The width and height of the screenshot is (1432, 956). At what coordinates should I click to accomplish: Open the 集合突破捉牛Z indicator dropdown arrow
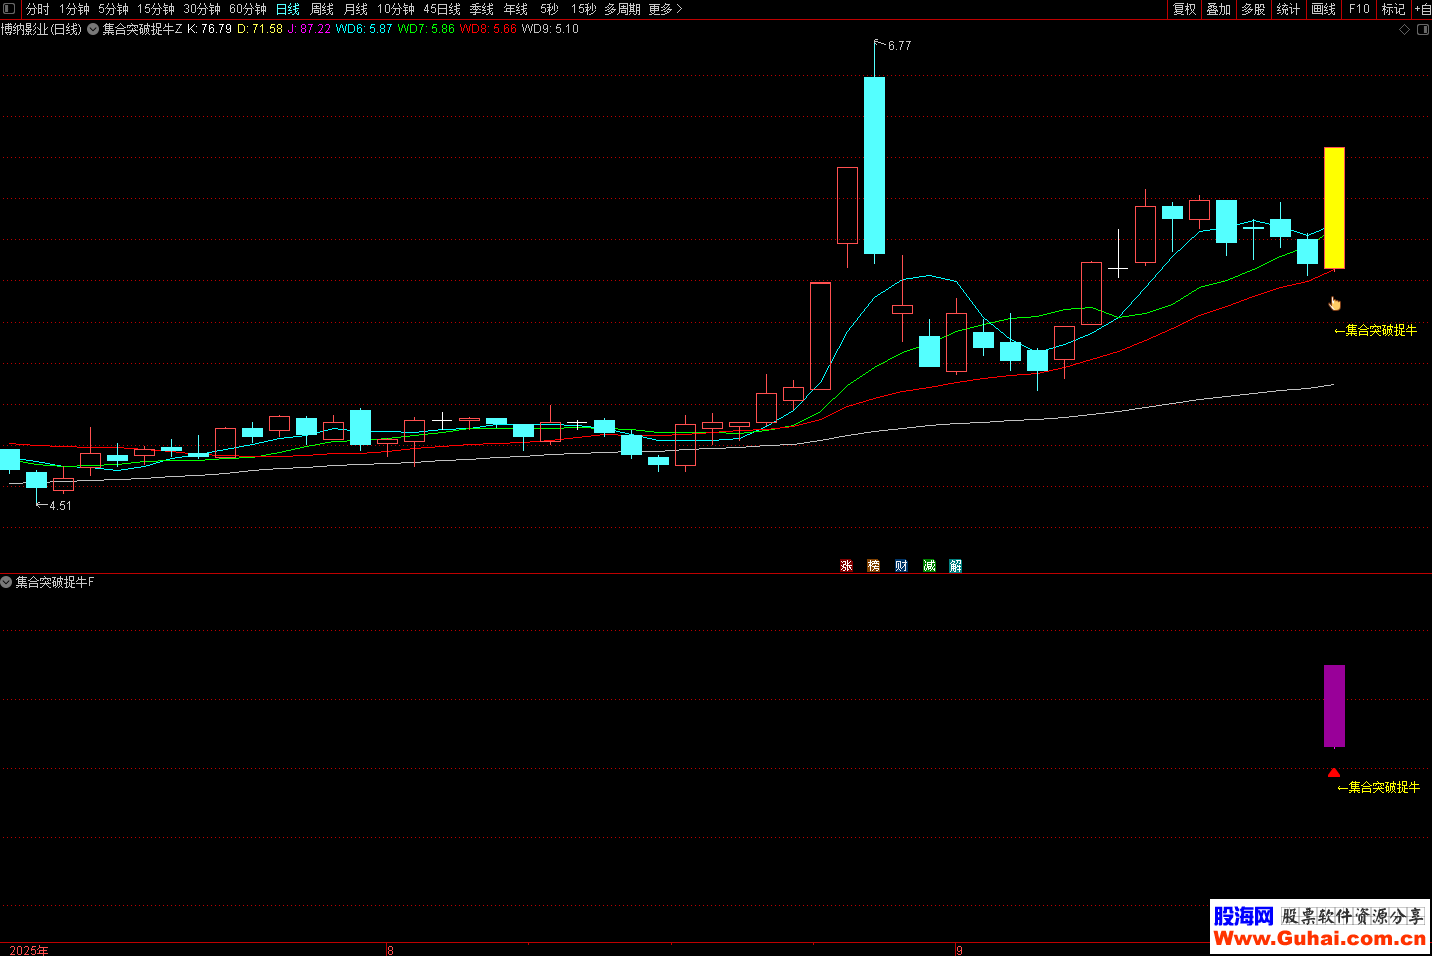coord(93,29)
